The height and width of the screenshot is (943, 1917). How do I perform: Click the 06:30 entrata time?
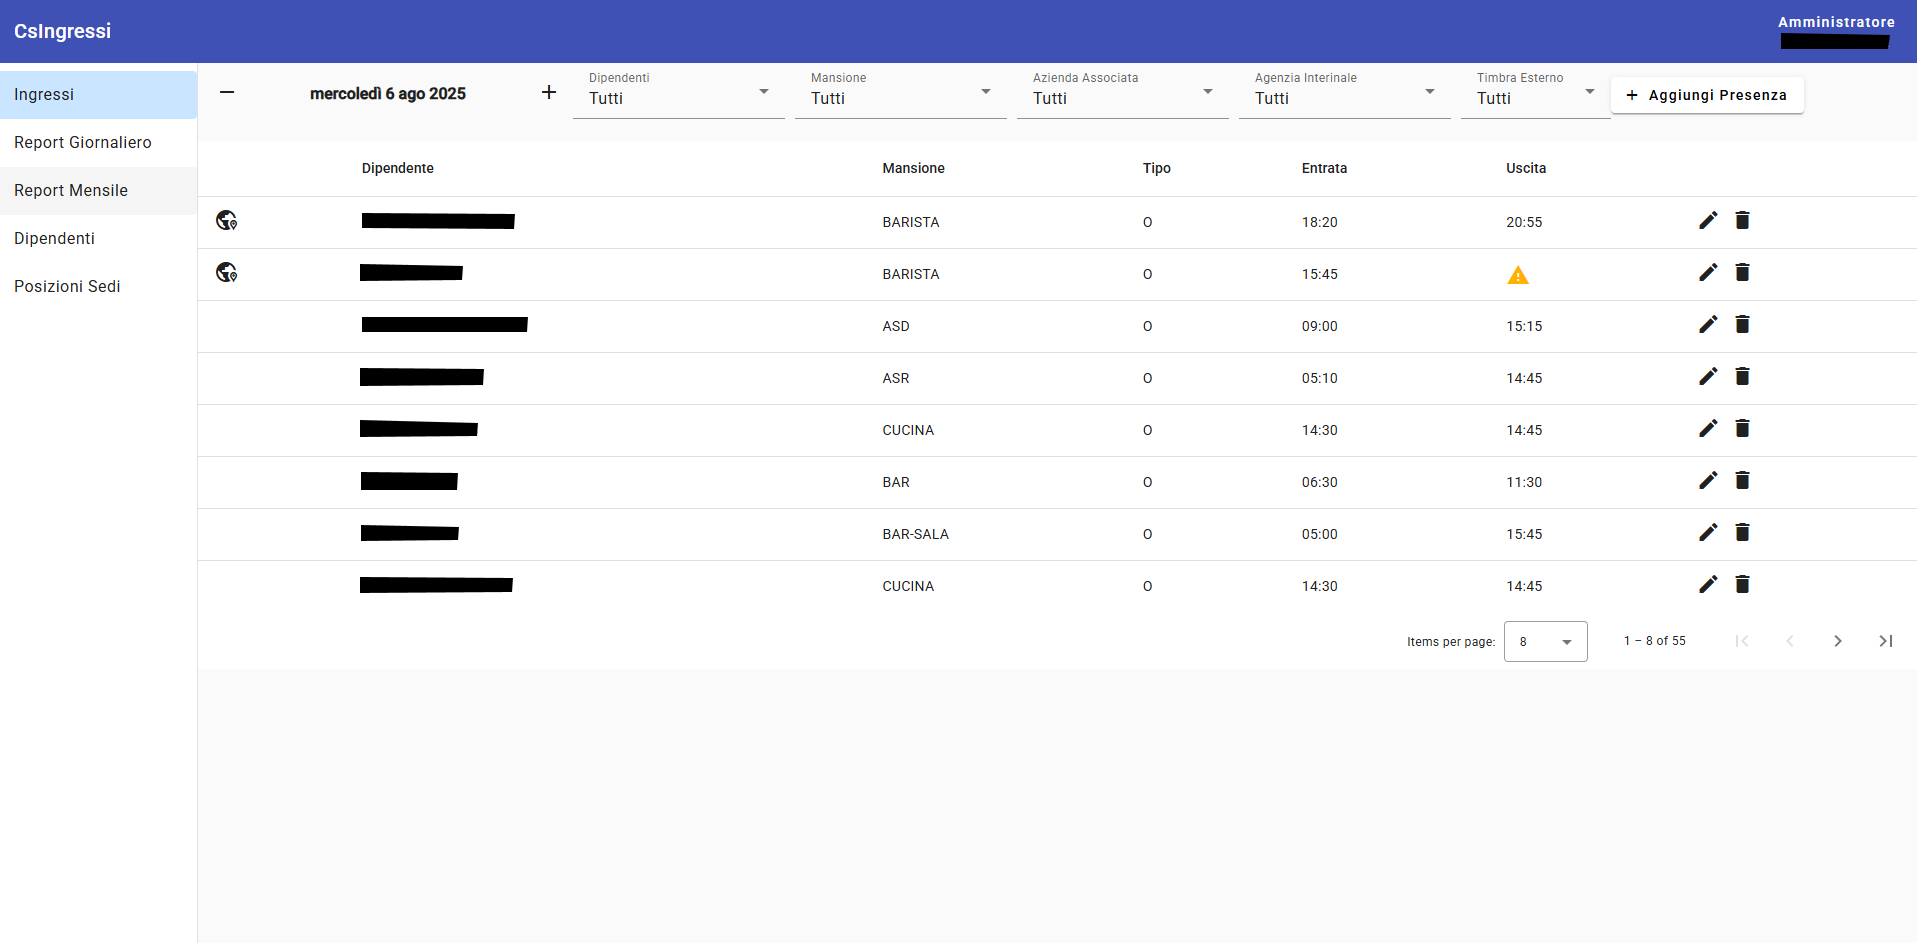click(1319, 482)
